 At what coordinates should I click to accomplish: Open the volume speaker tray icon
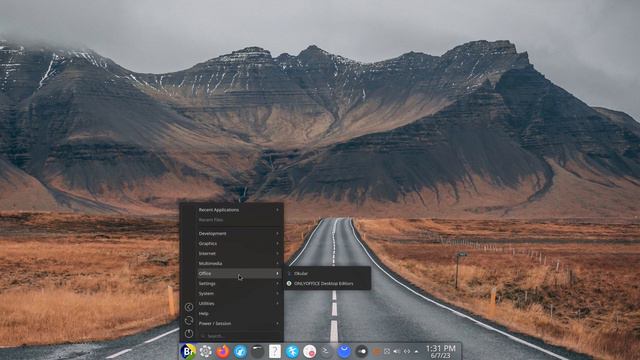(x=397, y=351)
